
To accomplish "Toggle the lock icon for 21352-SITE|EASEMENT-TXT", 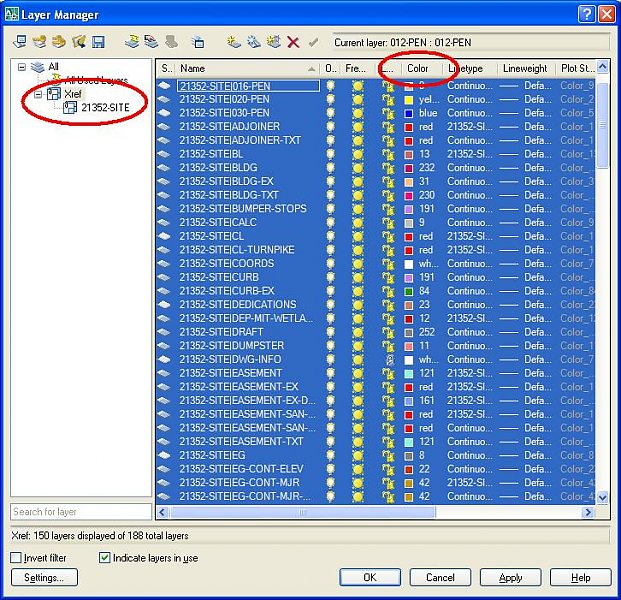I will [389, 442].
